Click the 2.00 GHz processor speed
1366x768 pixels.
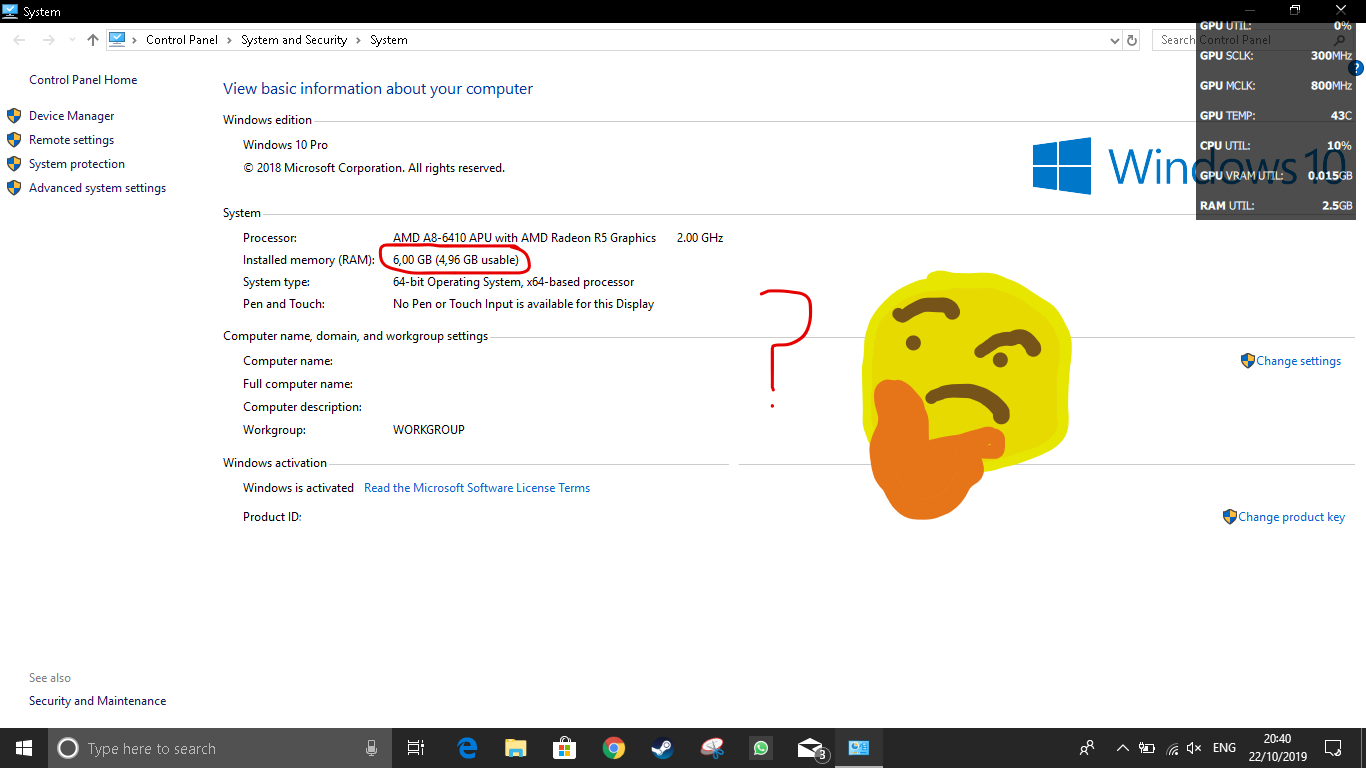point(699,238)
